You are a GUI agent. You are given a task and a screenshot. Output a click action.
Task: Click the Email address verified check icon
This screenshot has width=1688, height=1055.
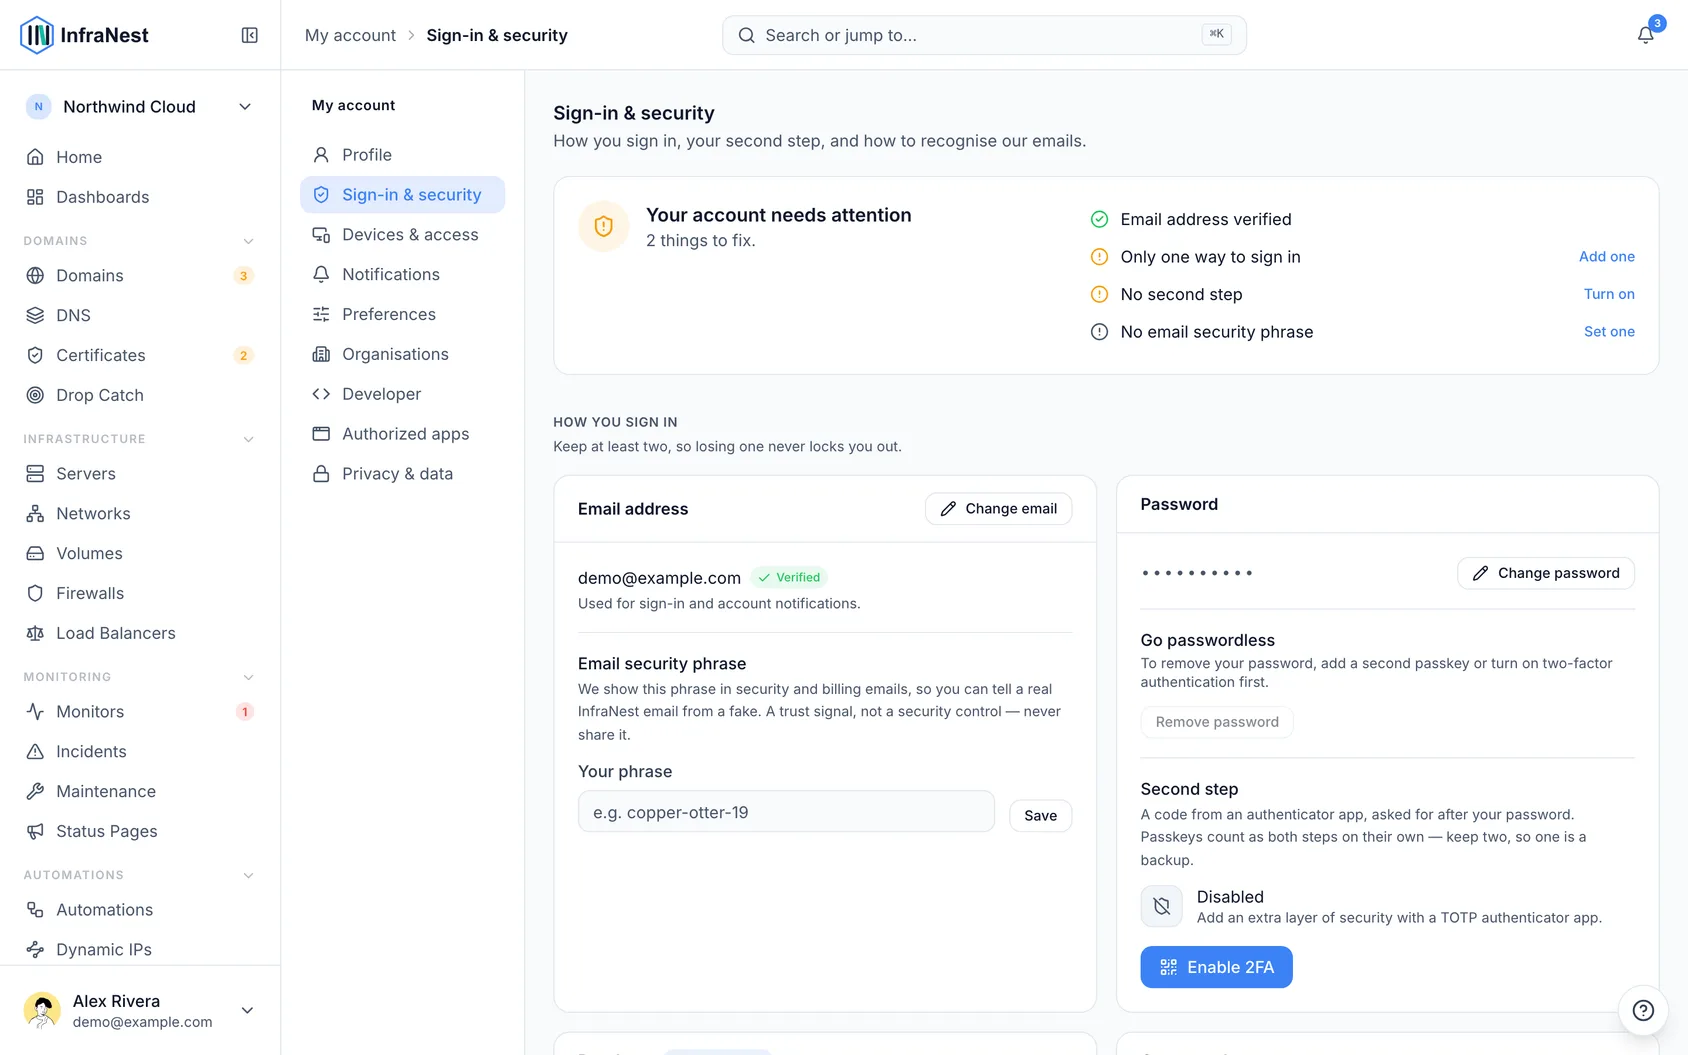pos(1099,219)
